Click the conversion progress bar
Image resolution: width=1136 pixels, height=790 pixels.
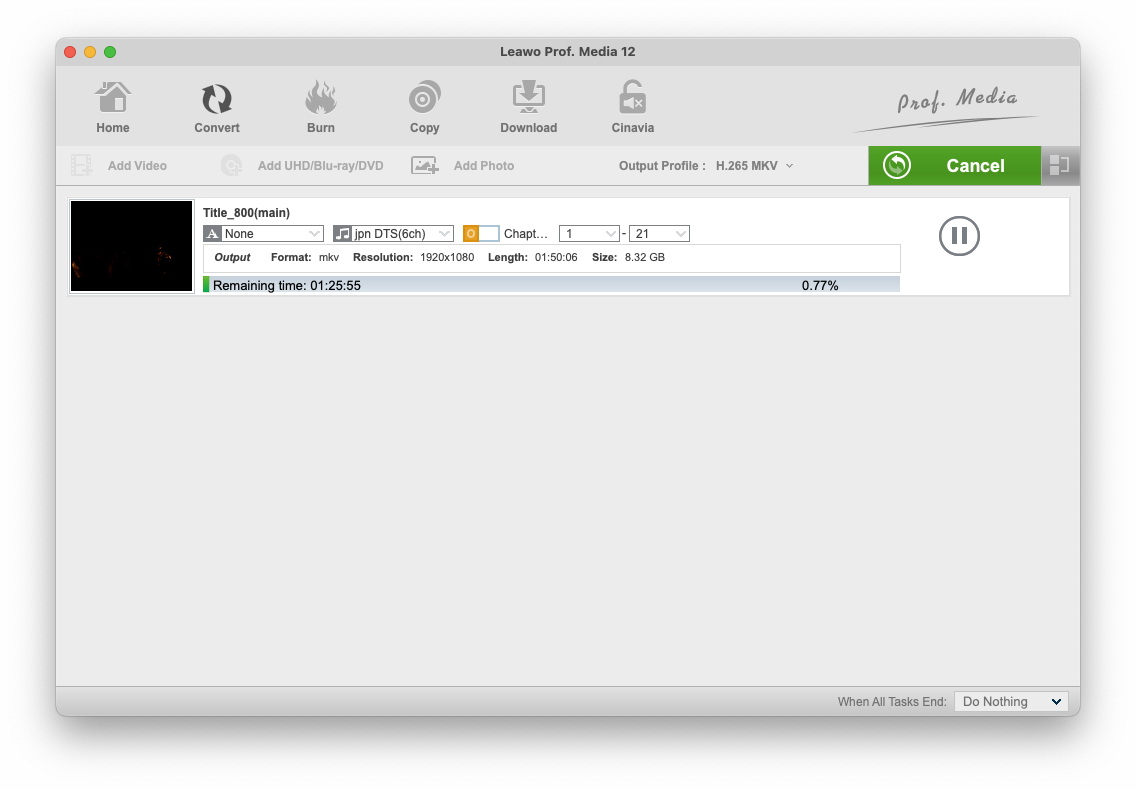point(551,284)
